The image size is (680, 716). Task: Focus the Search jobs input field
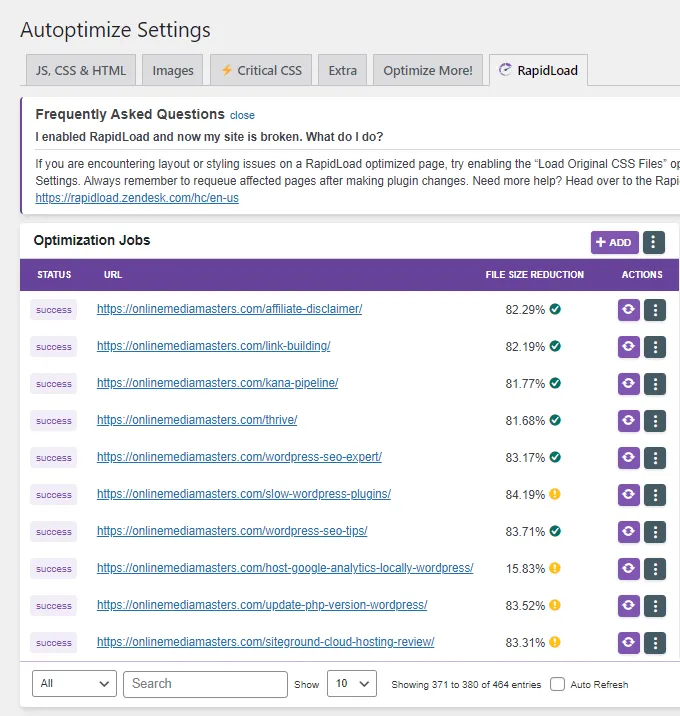205,684
